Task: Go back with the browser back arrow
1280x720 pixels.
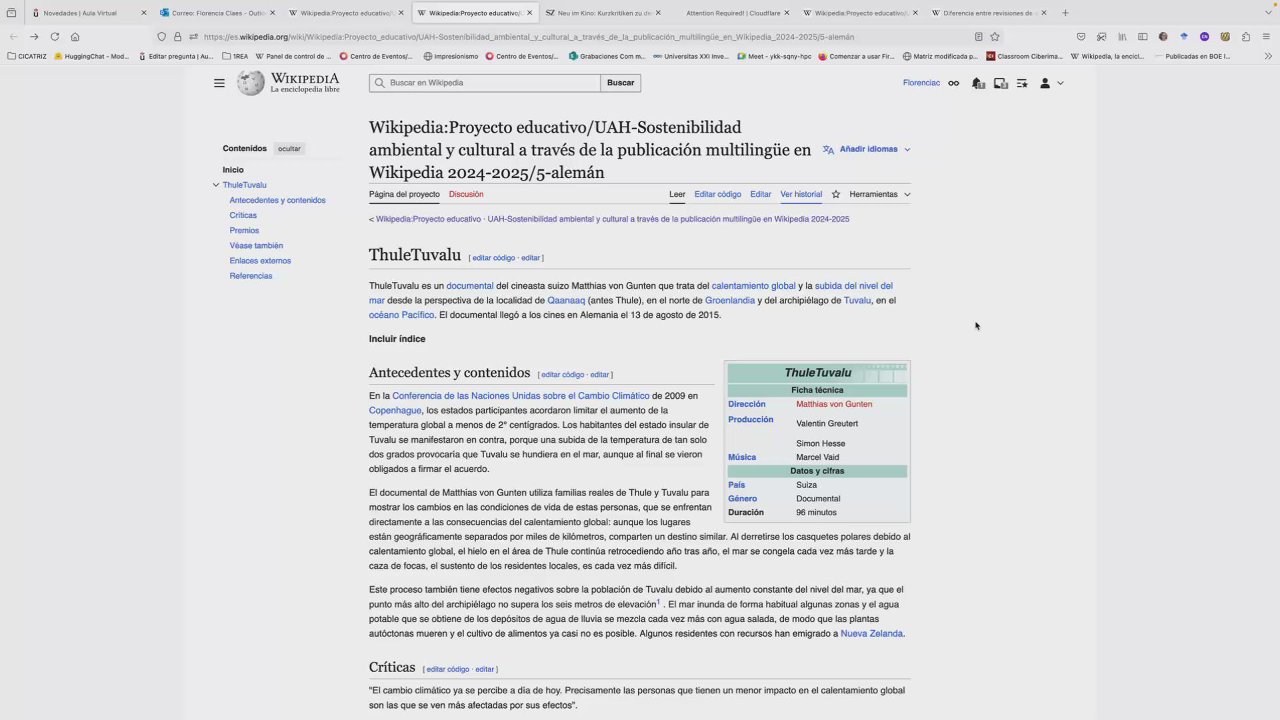Action: click(x=13, y=37)
